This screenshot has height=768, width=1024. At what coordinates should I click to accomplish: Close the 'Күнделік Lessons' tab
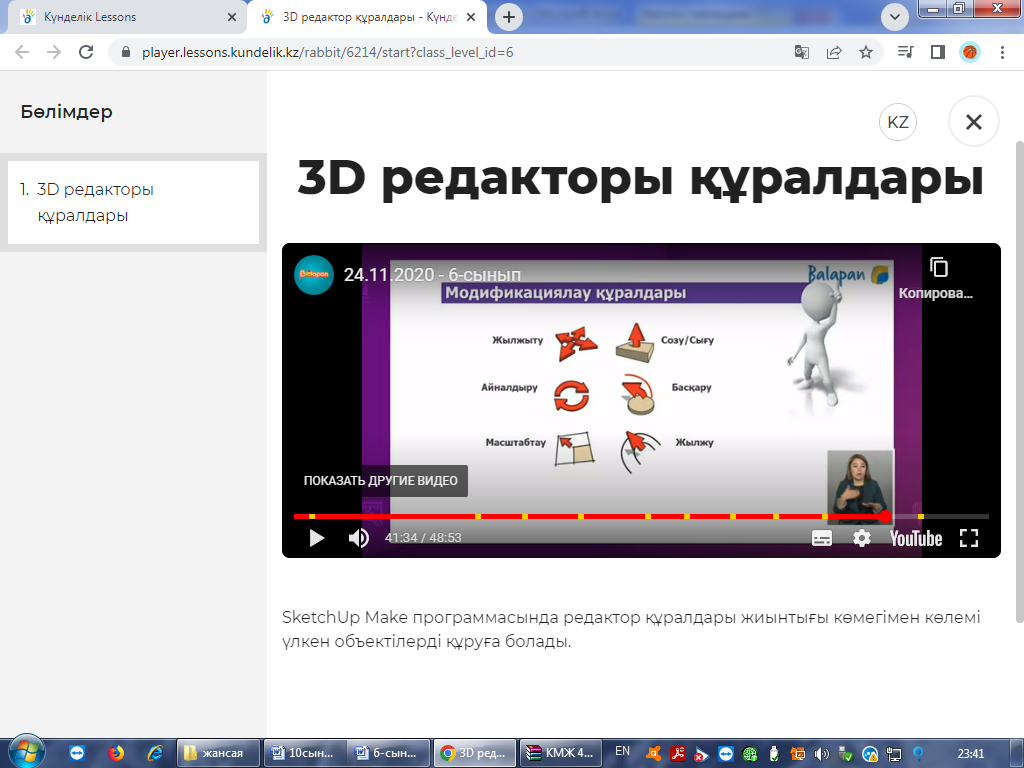pyautogui.click(x=232, y=18)
